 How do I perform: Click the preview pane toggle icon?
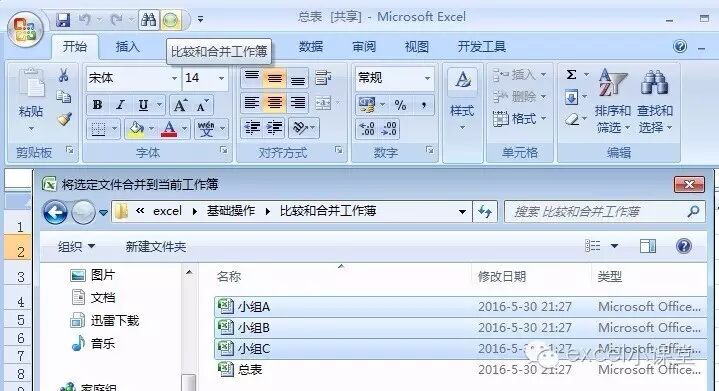pos(648,246)
